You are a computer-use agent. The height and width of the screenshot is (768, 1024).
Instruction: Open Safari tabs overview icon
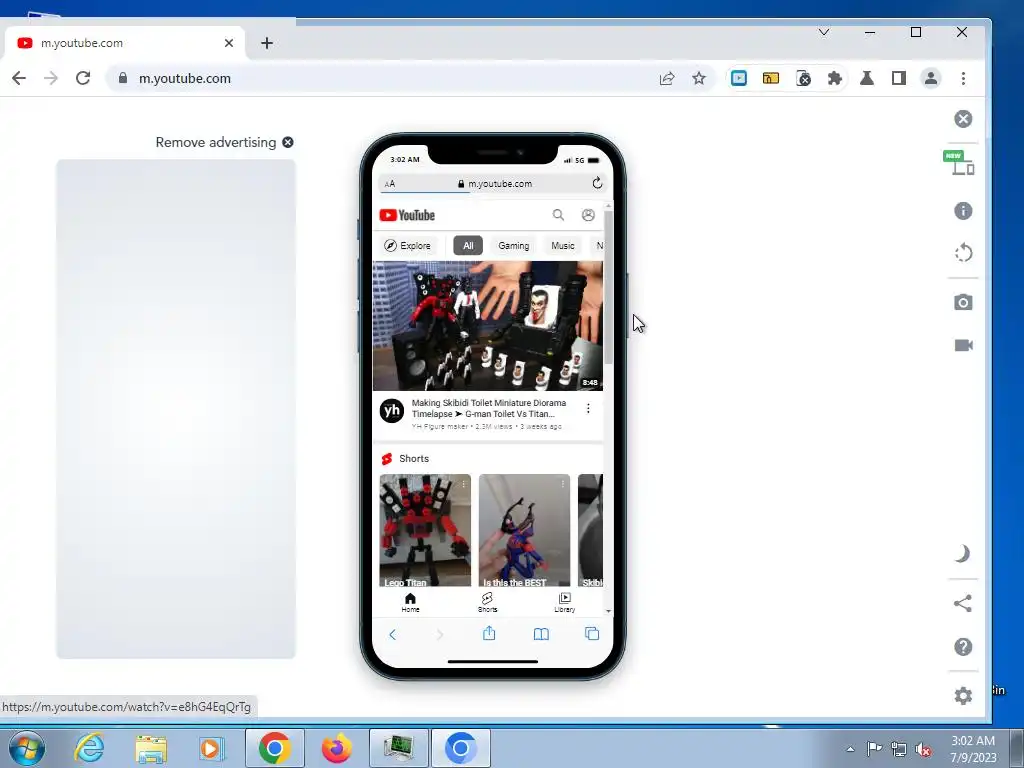coord(592,633)
